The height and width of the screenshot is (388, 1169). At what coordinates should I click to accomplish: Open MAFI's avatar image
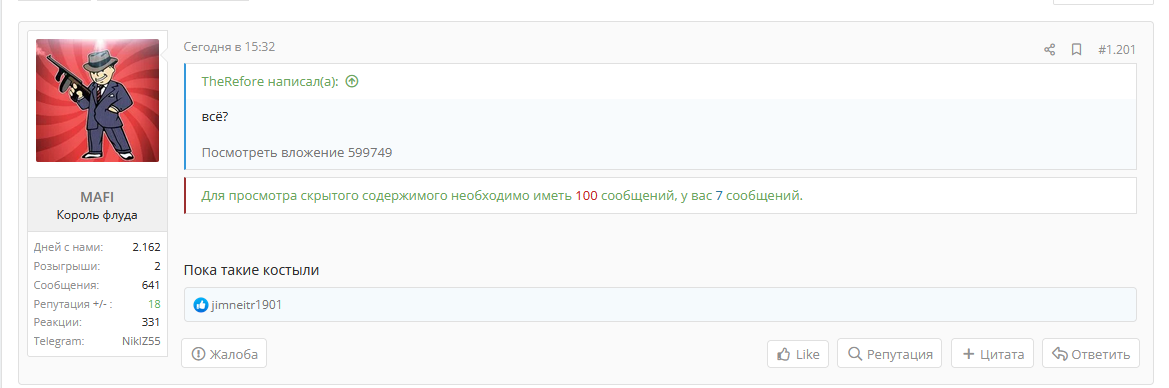tap(98, 101)
